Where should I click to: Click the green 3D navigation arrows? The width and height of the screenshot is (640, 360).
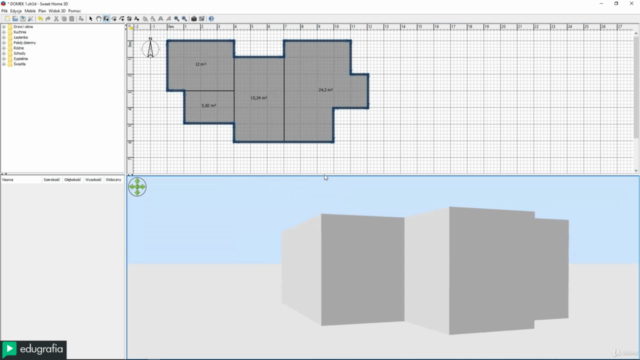[x=137, y=187]
